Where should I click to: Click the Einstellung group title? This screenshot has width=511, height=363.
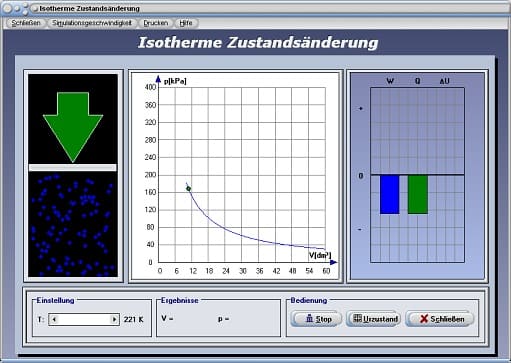55,300
